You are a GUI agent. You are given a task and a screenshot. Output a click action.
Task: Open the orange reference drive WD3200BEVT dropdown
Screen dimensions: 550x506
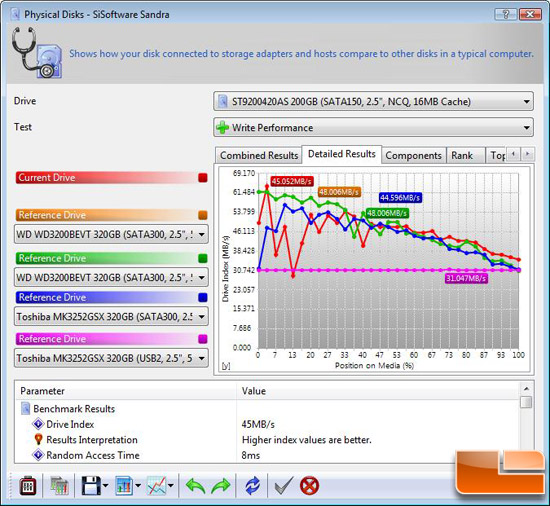click(111, 234)
